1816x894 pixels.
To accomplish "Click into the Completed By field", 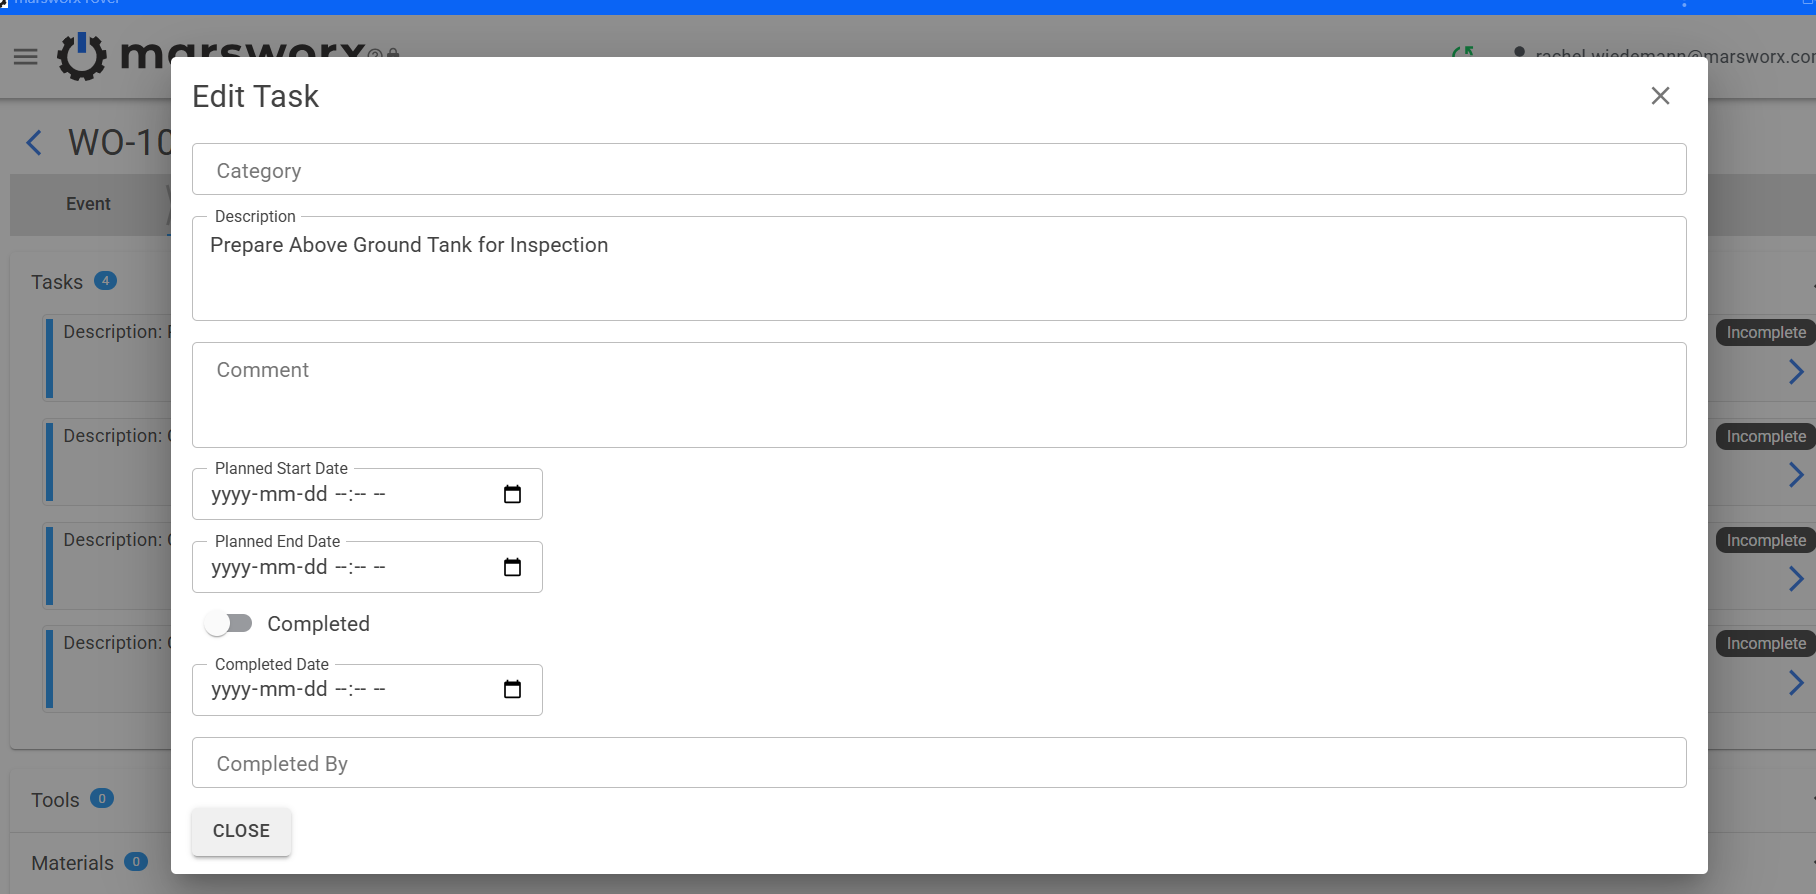I will coord(939,763).
